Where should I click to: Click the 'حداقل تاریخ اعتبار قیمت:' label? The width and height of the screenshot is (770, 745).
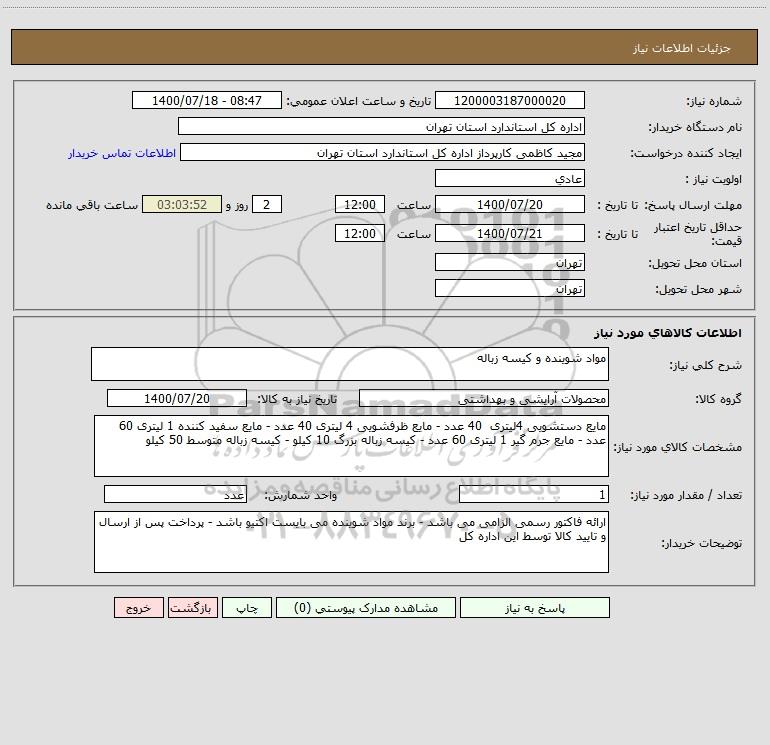pos(698,234)
